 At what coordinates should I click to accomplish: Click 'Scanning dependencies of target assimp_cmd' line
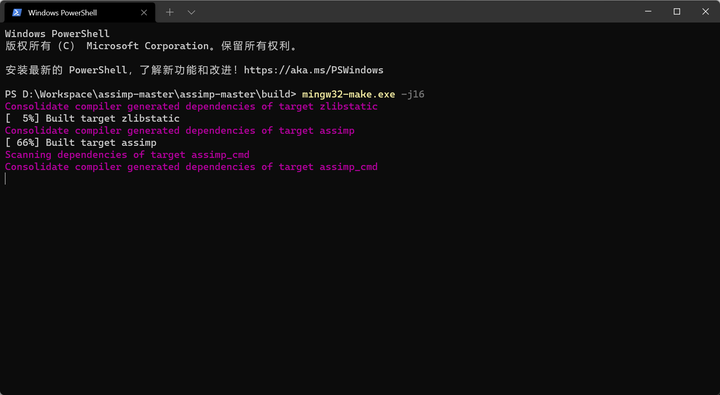(x=127, y=155)
